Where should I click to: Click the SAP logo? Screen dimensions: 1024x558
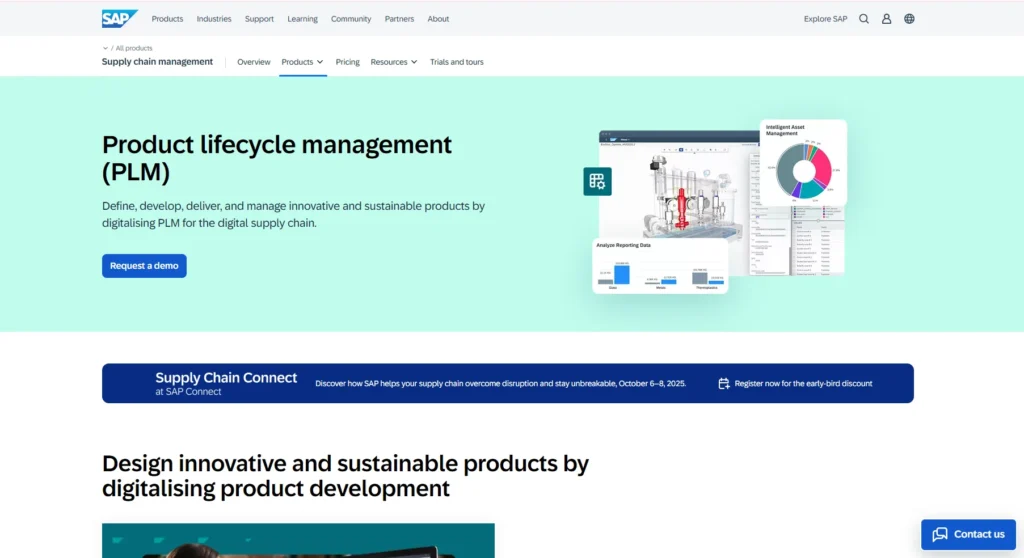coord(120,18)
